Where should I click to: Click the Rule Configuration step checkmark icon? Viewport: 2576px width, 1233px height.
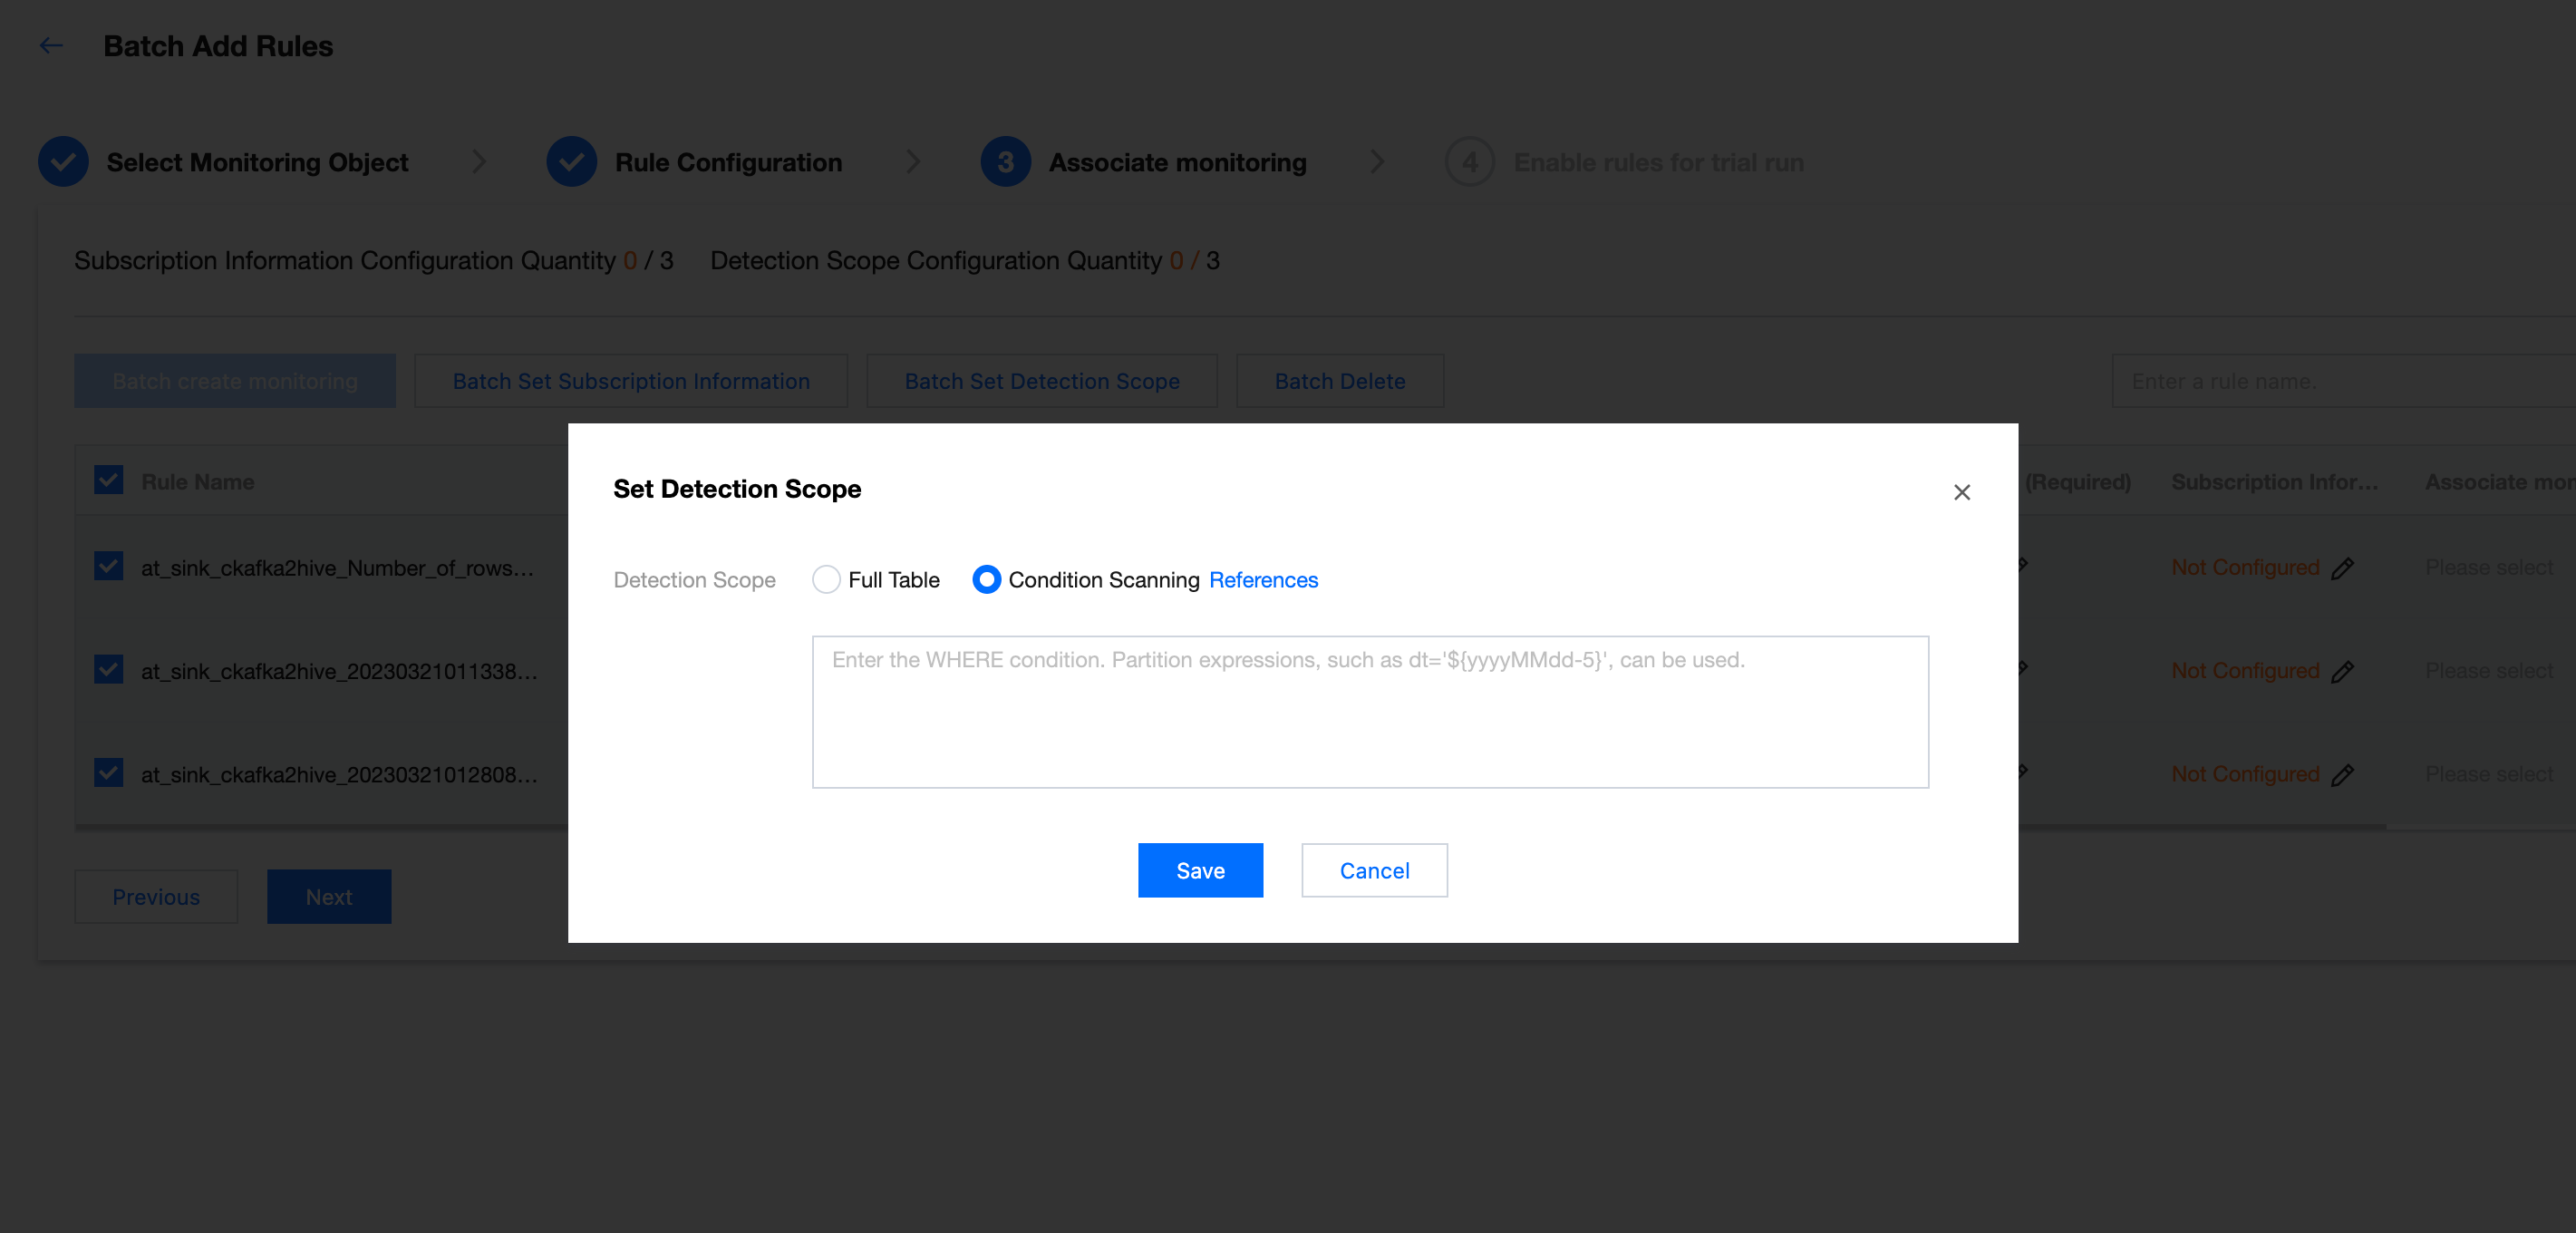(x=571, y=162)
